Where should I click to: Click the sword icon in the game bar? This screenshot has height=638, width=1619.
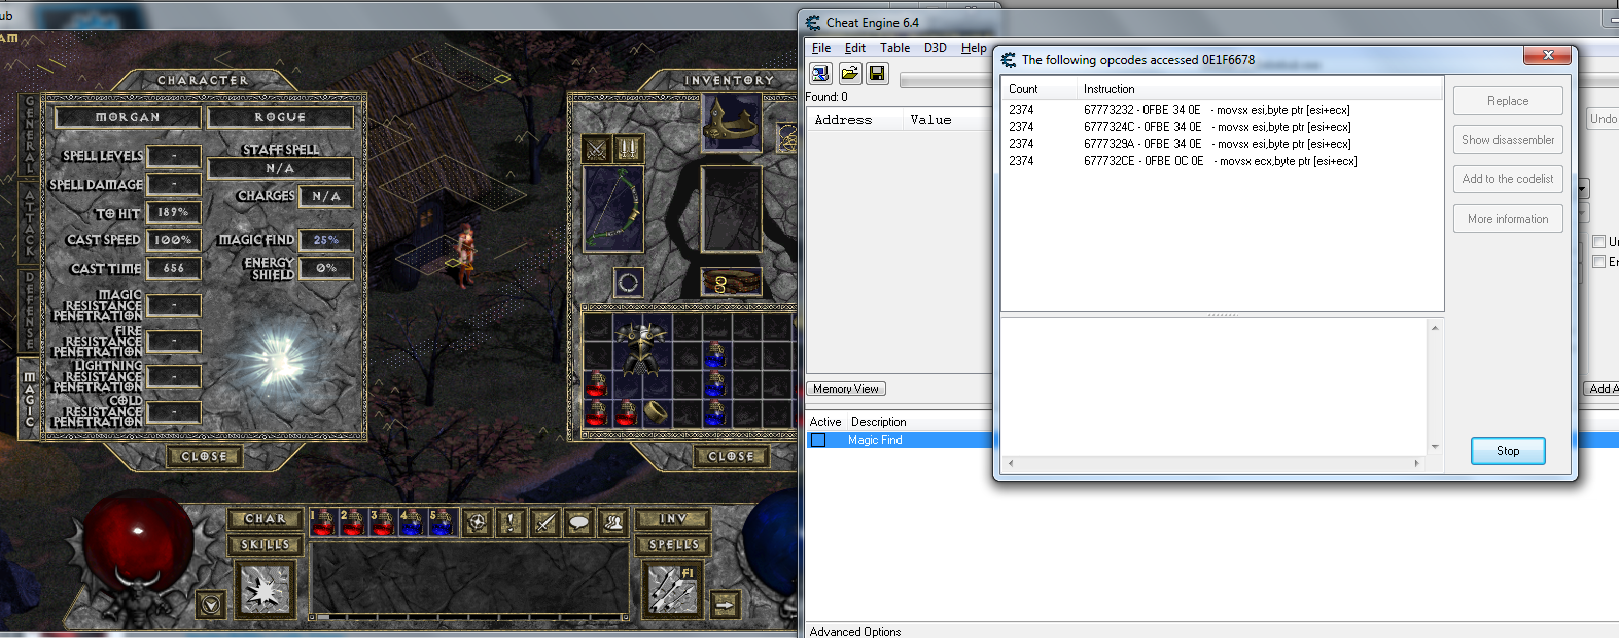(x=545, y=522)
